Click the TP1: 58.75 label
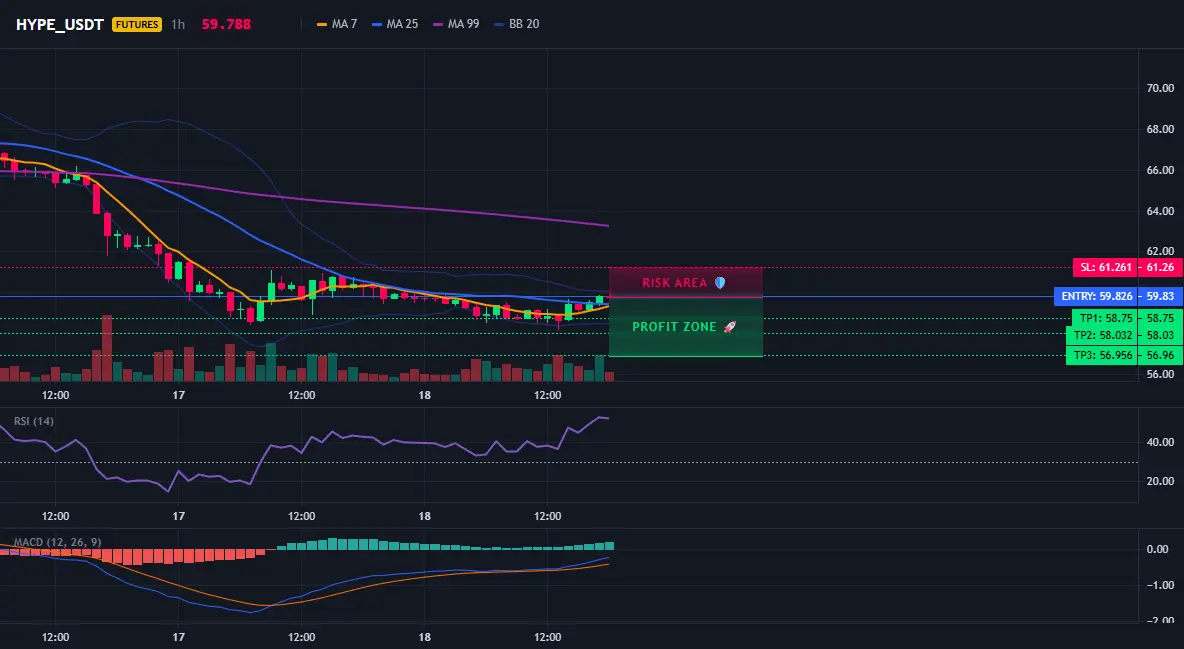The image size is (1184, 649). click(1105, 318)
